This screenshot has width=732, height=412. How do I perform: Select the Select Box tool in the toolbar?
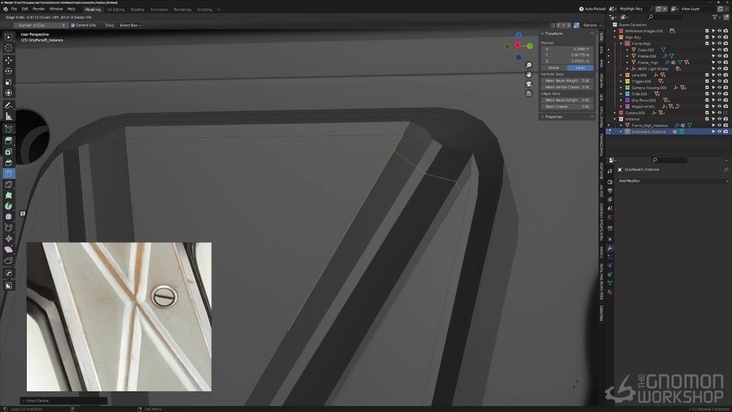[8, 37]
